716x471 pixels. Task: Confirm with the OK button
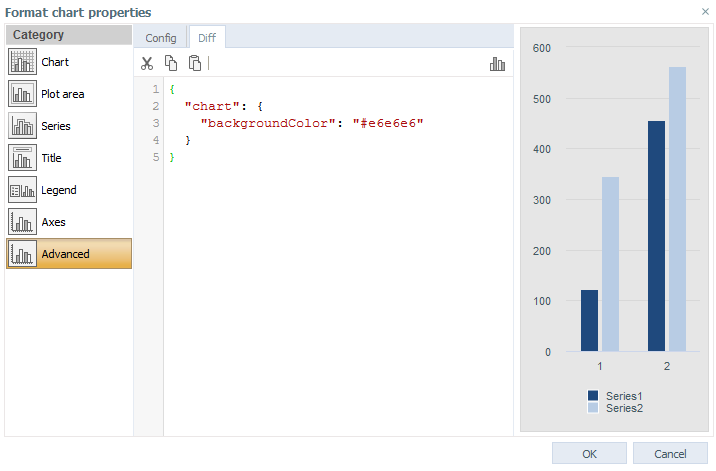[589, 454]
